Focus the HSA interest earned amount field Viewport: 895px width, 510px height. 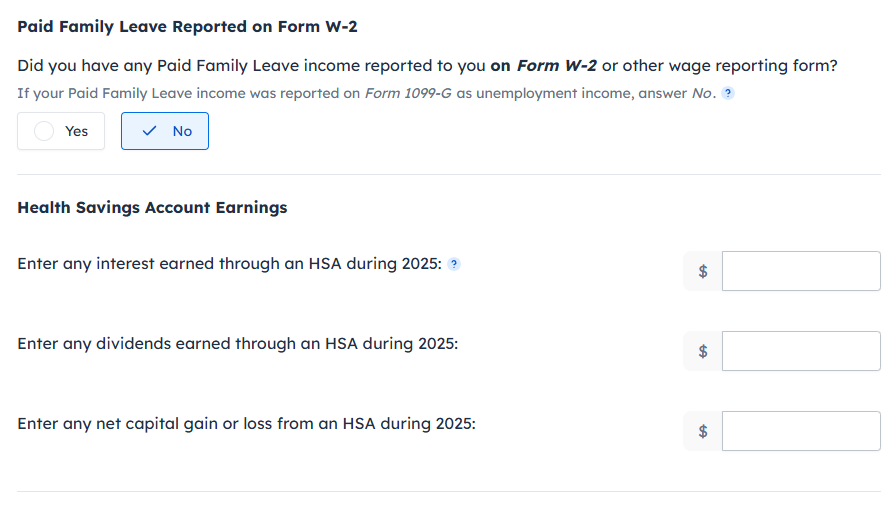pos(800,271)
